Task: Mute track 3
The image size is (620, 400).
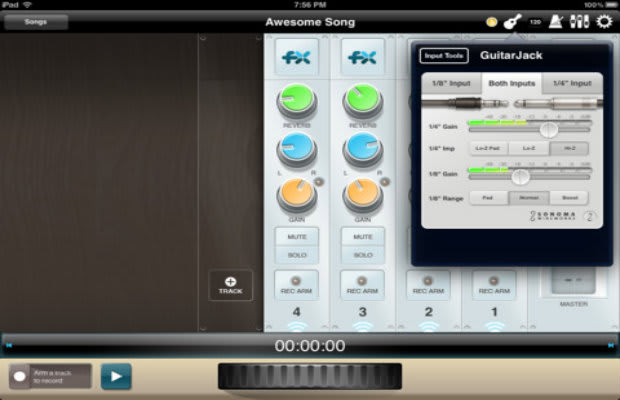Action: (363, 237)
